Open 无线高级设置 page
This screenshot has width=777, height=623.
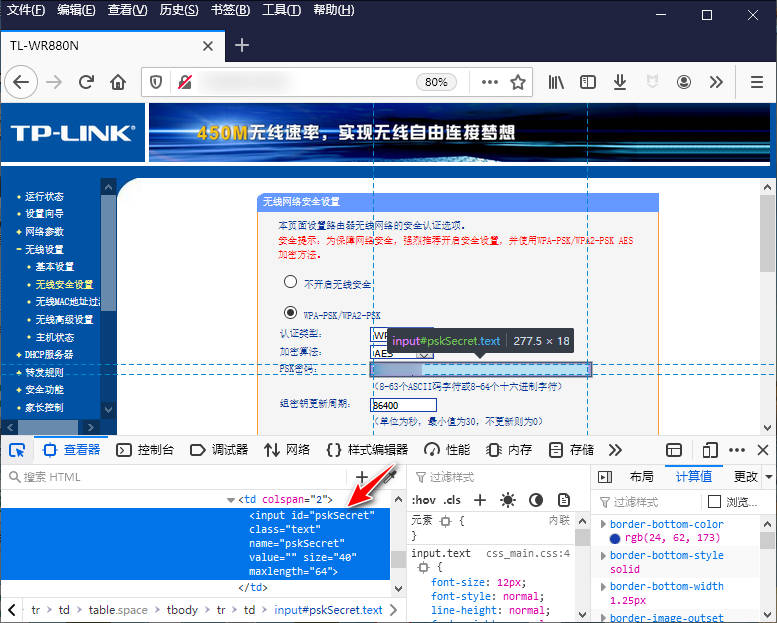coord(64,320)
